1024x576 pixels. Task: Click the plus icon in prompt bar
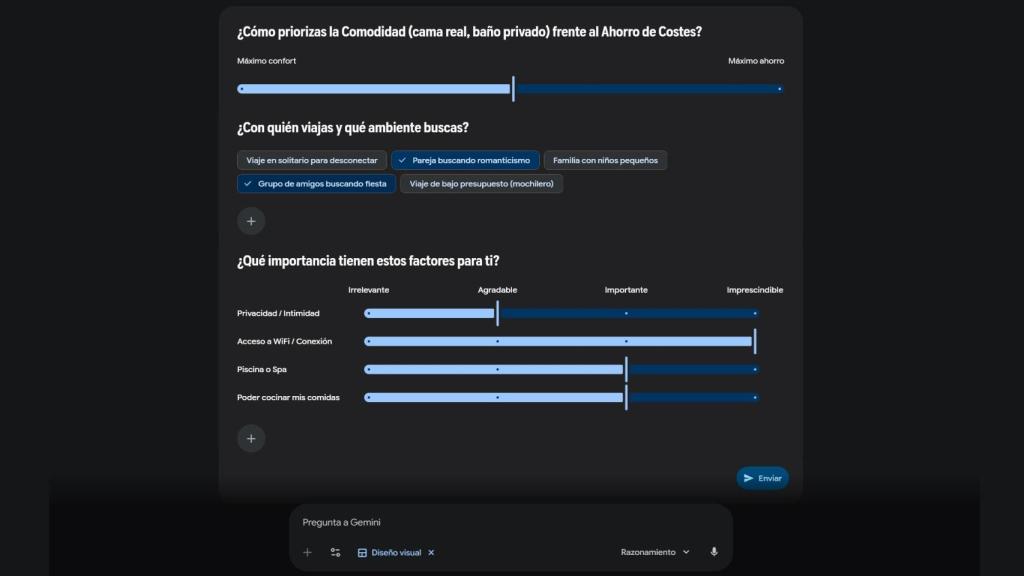pyautogui.click(x=307, y=552)
